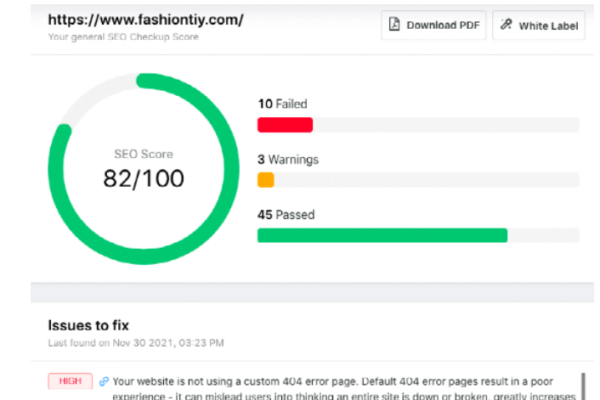Select the 45 Passed label
600x400 pixels.
tap(286, 214)
